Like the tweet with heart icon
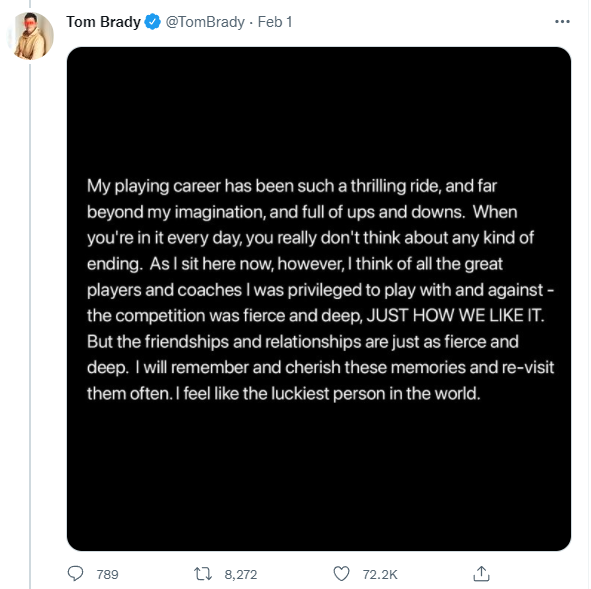Screen dimensions: 591x589 (x=341, y=574)
